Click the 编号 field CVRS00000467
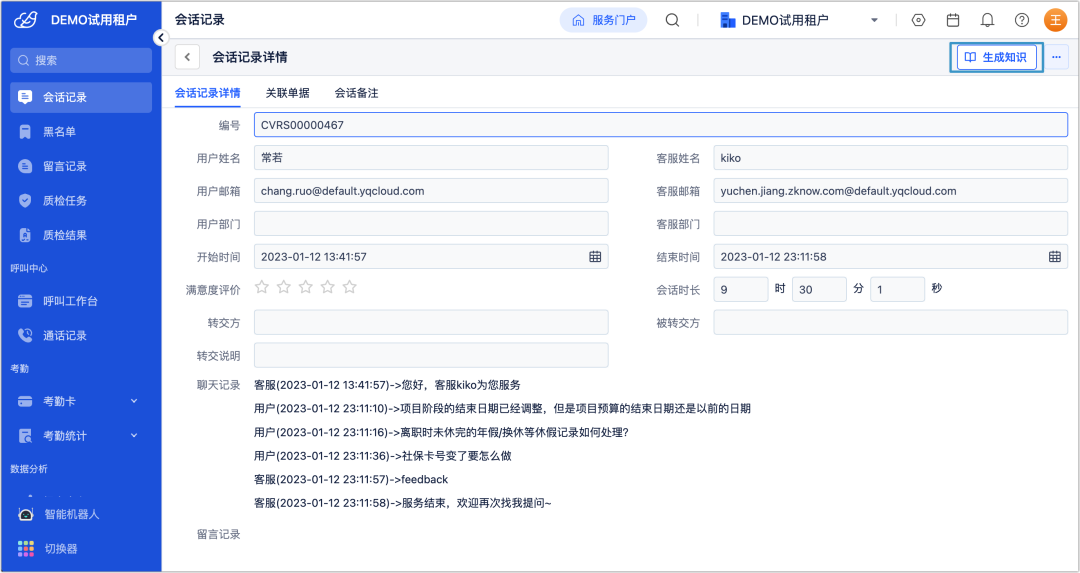1080x573 pixels. click(661, 125)
